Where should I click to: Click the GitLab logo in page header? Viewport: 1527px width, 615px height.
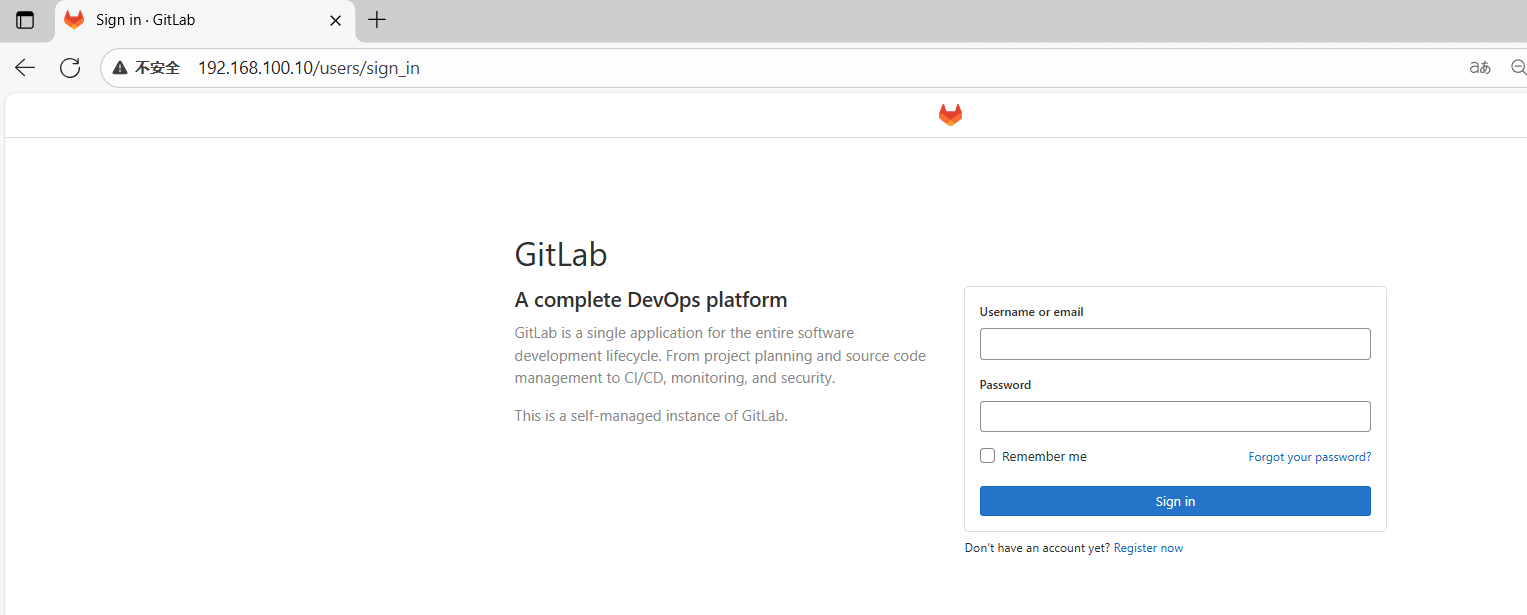pos(950,115)
